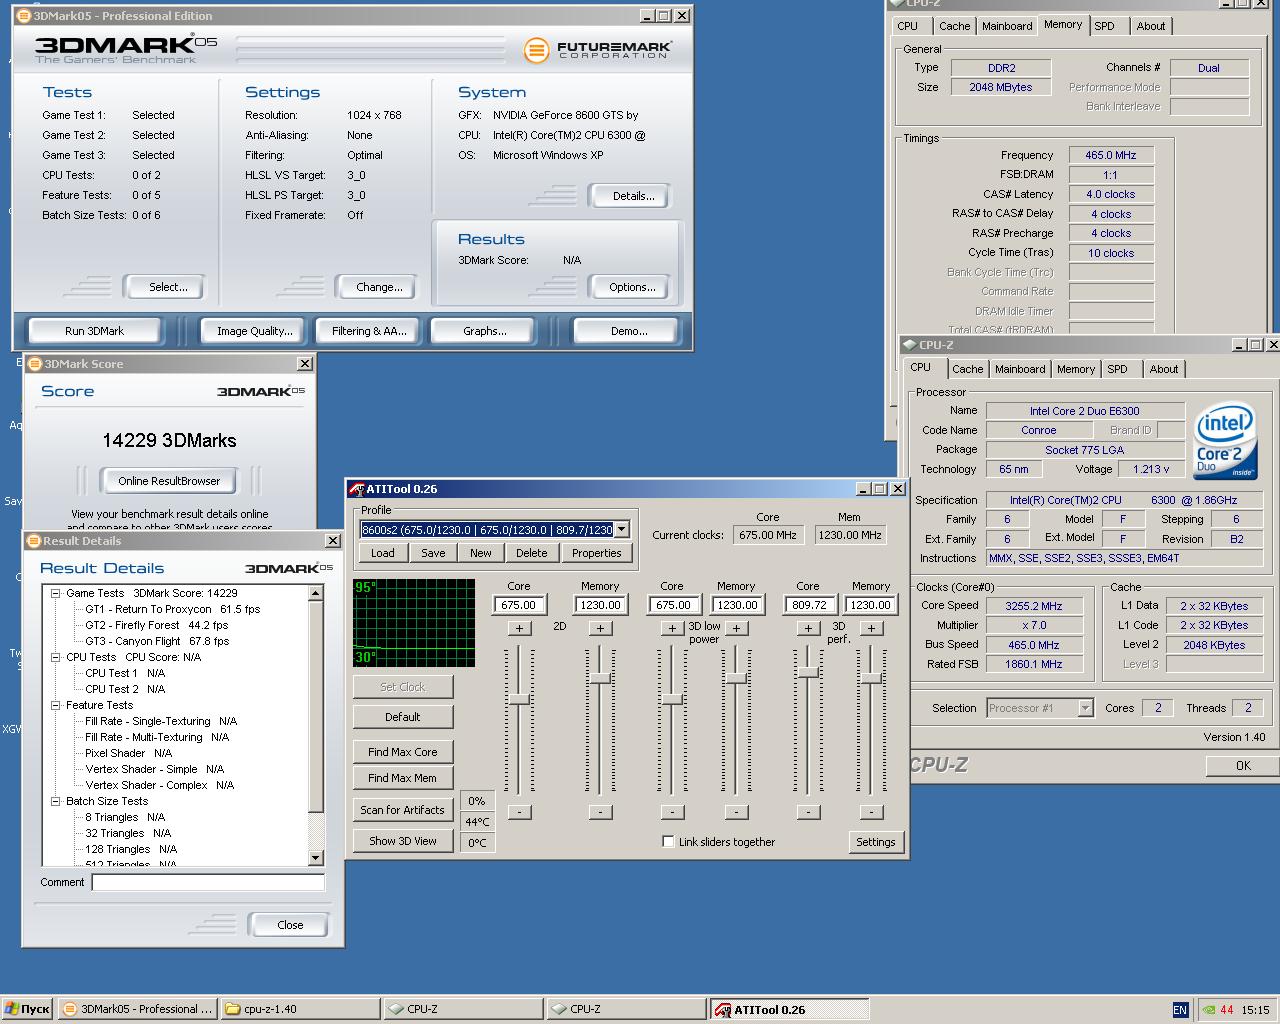Open Image Quality settings button

(255, 331)
